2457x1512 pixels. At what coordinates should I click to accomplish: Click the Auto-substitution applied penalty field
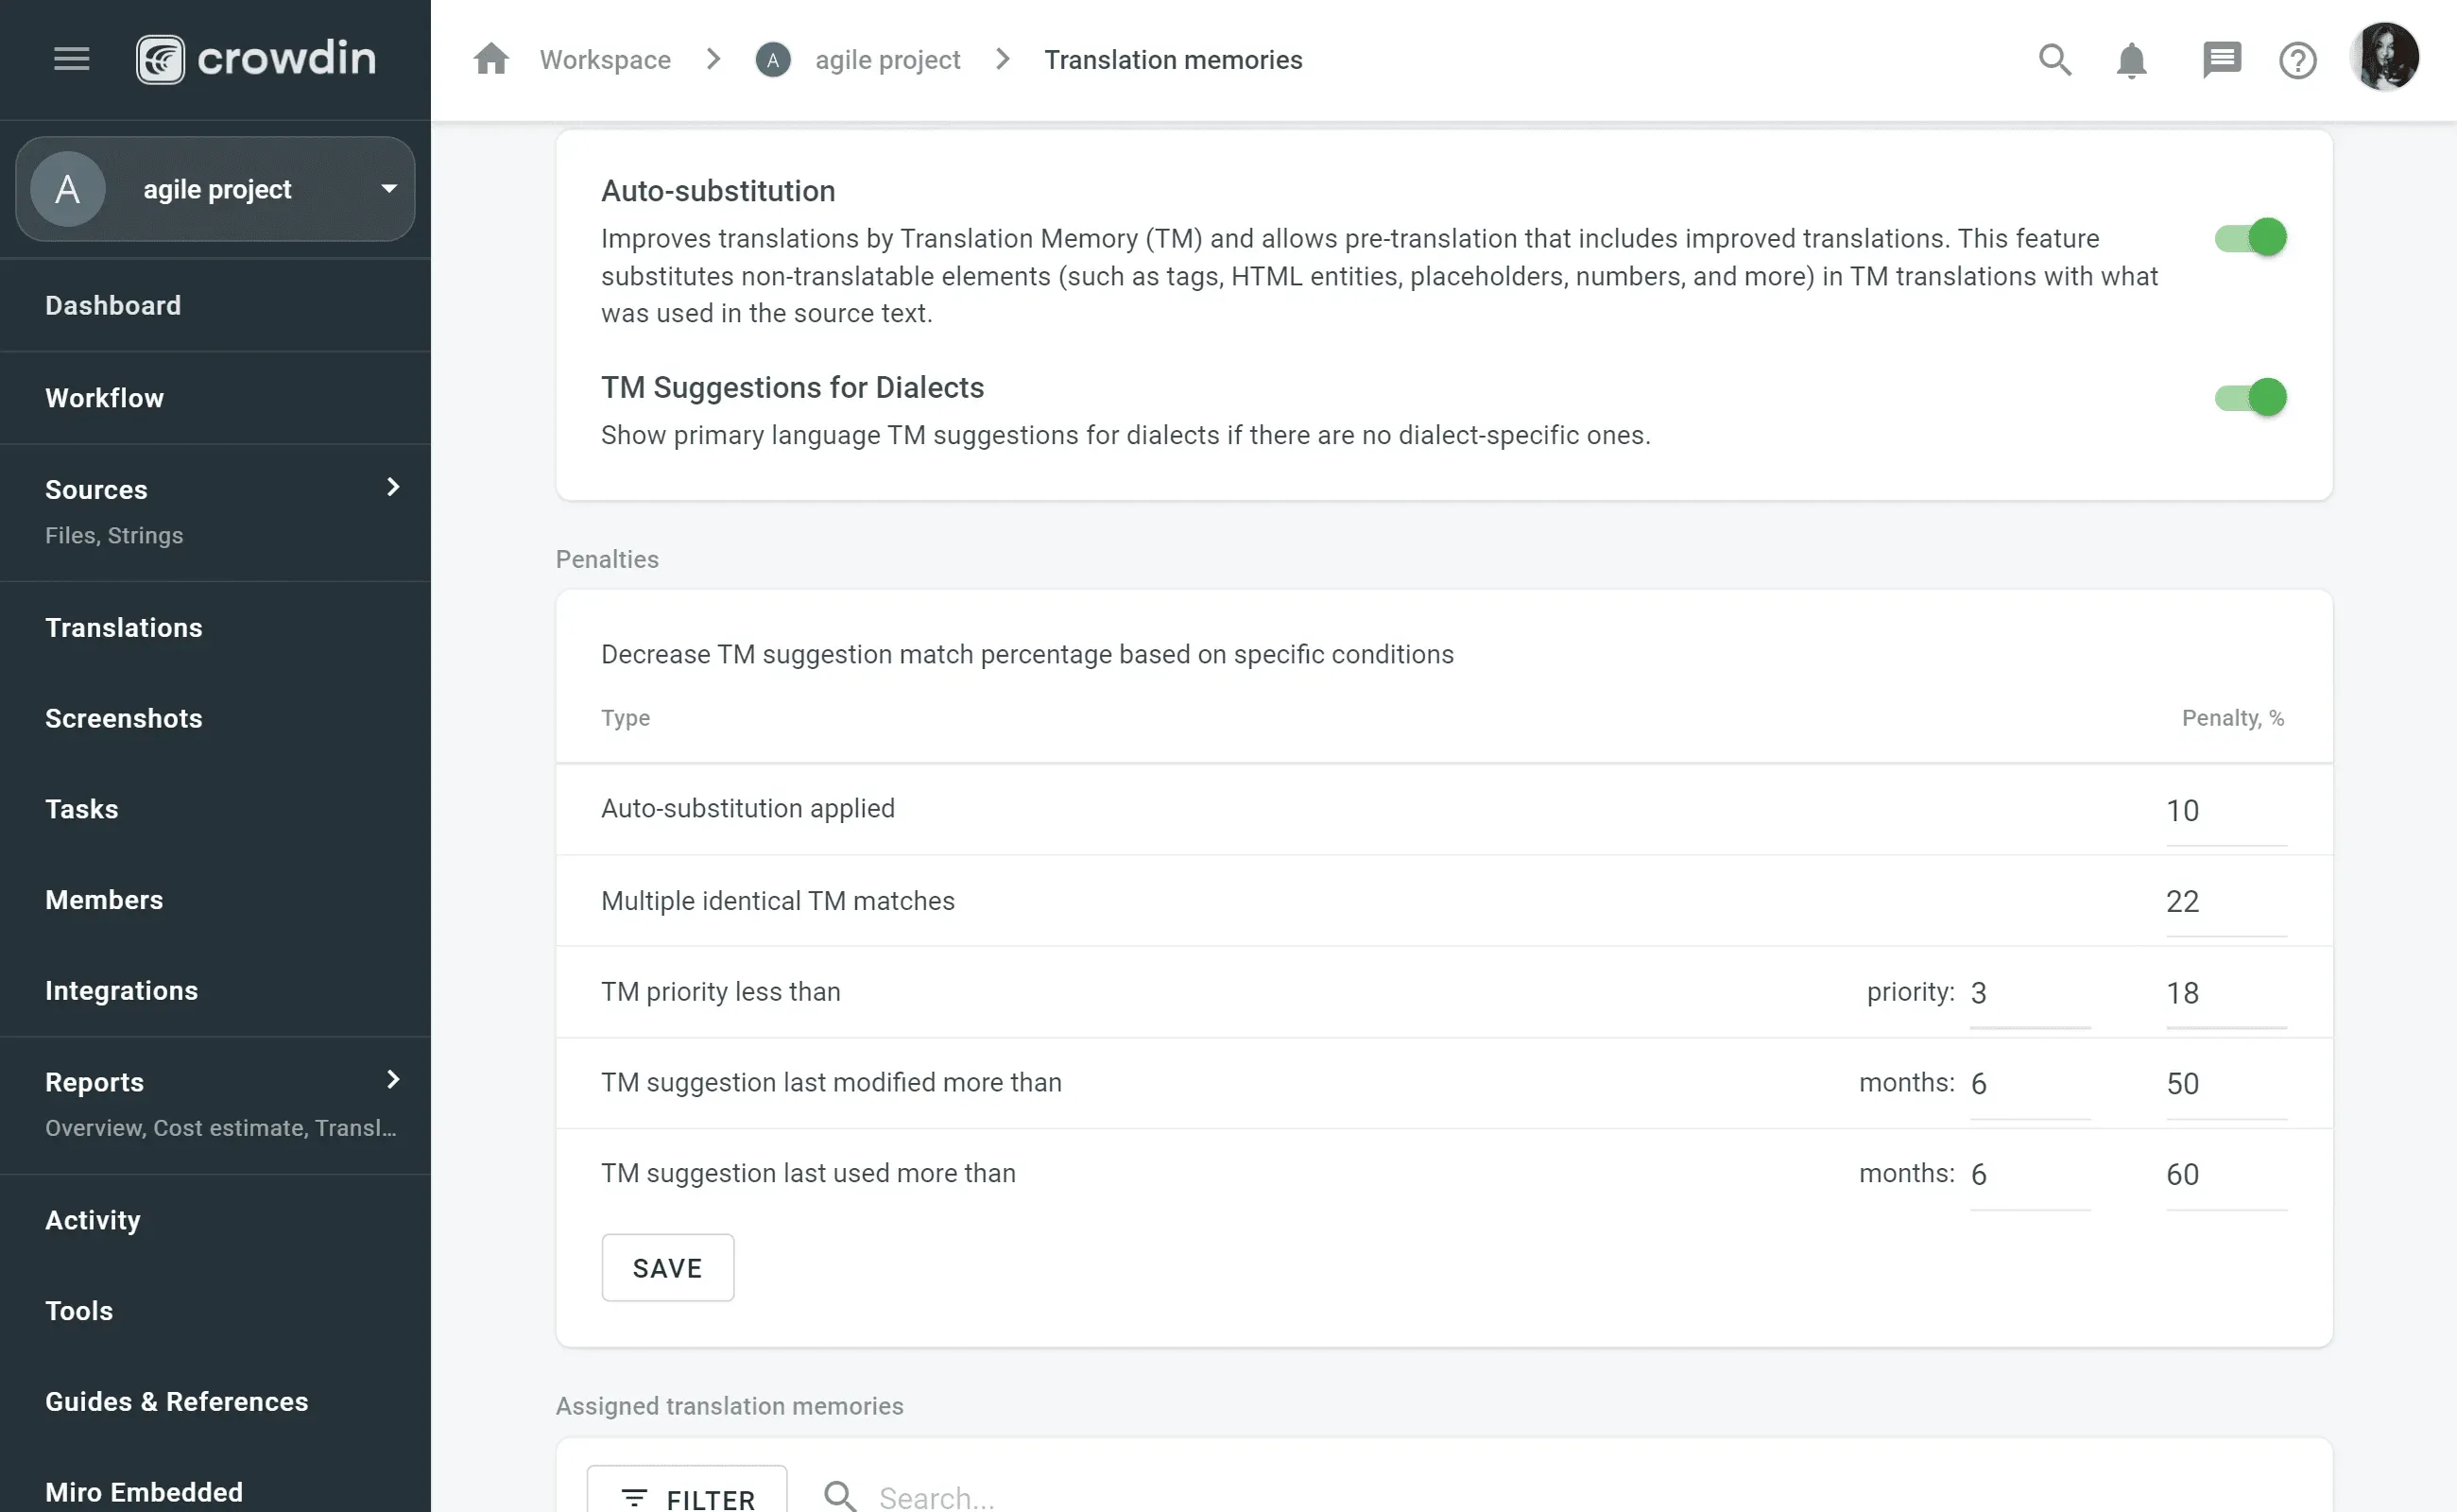[x=2224, y=811]
